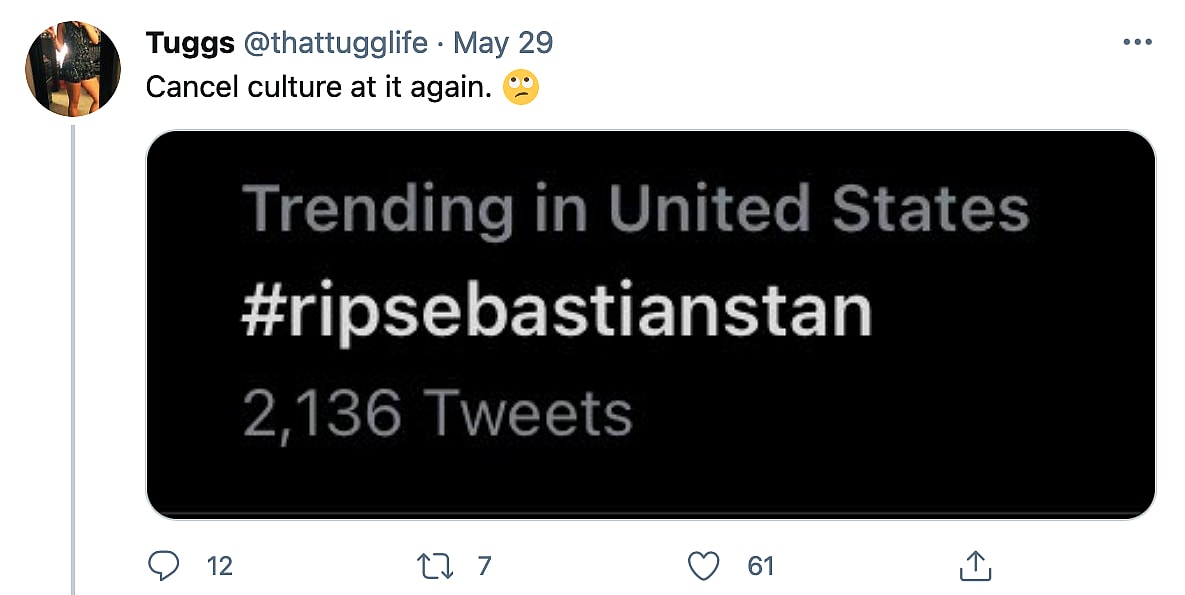1185x595 pixels.
Task: Open the share tweet icon
Action: (973, 567)
